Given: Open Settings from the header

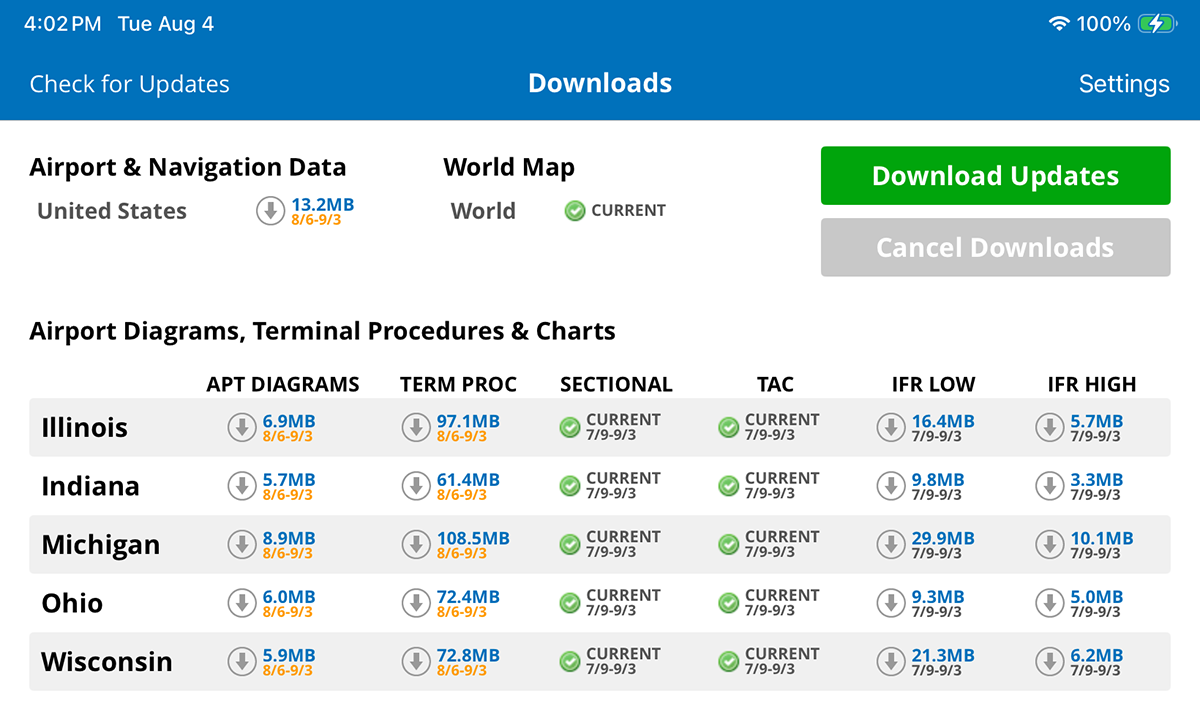Looking at the screenshot, I should pyautogui.click(x=1124, y=84).
